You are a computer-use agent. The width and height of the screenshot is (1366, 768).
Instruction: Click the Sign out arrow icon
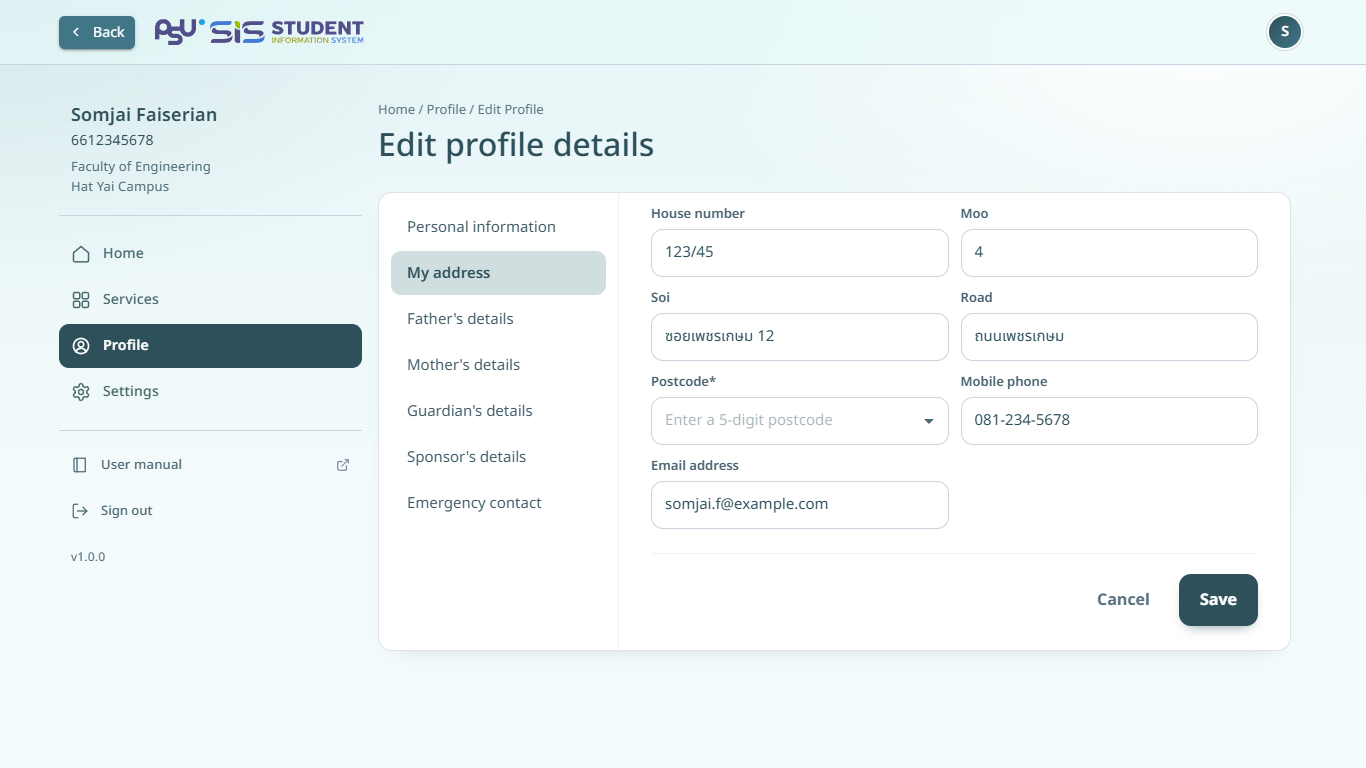click(80, 511)
